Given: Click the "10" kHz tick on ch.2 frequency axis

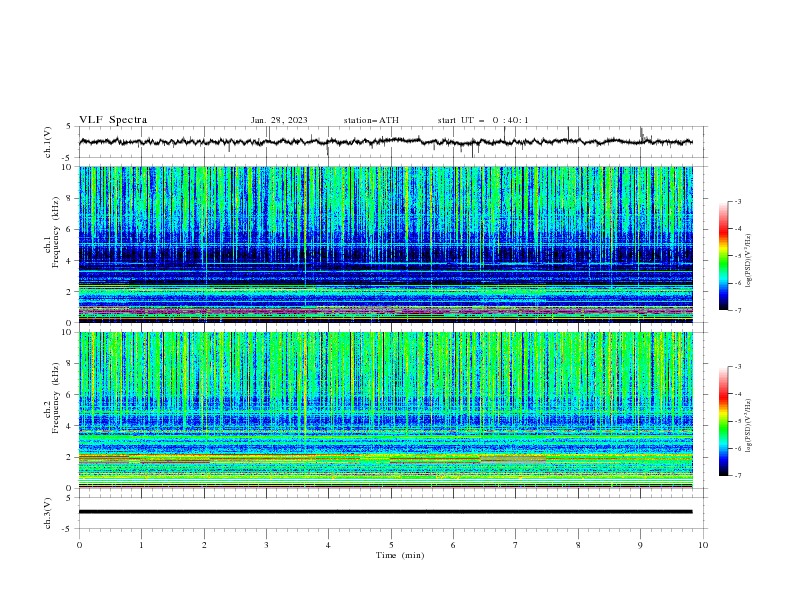Looking at the screenshot, I should tap(68, 332).
